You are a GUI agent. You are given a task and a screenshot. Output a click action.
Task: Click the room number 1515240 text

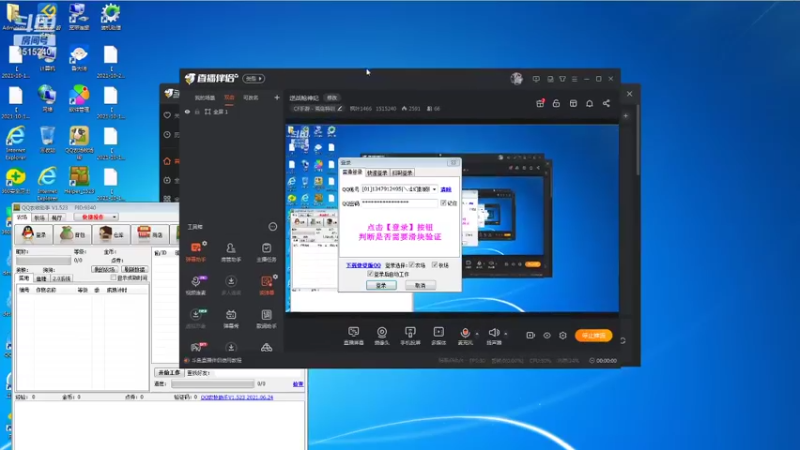pyautogui.click(x=386, y=109)
